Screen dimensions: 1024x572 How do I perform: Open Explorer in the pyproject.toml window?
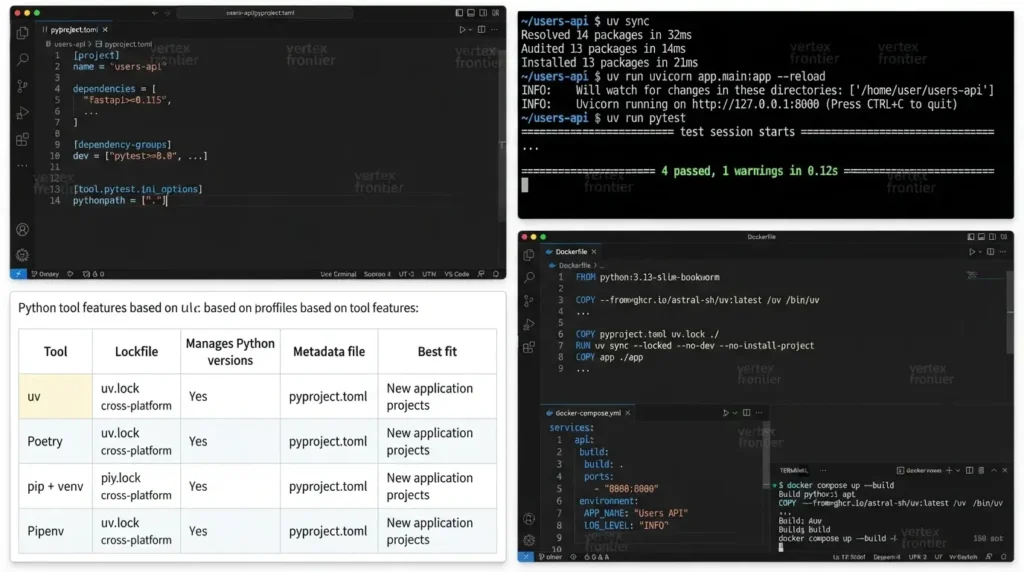tap(22, 33)
